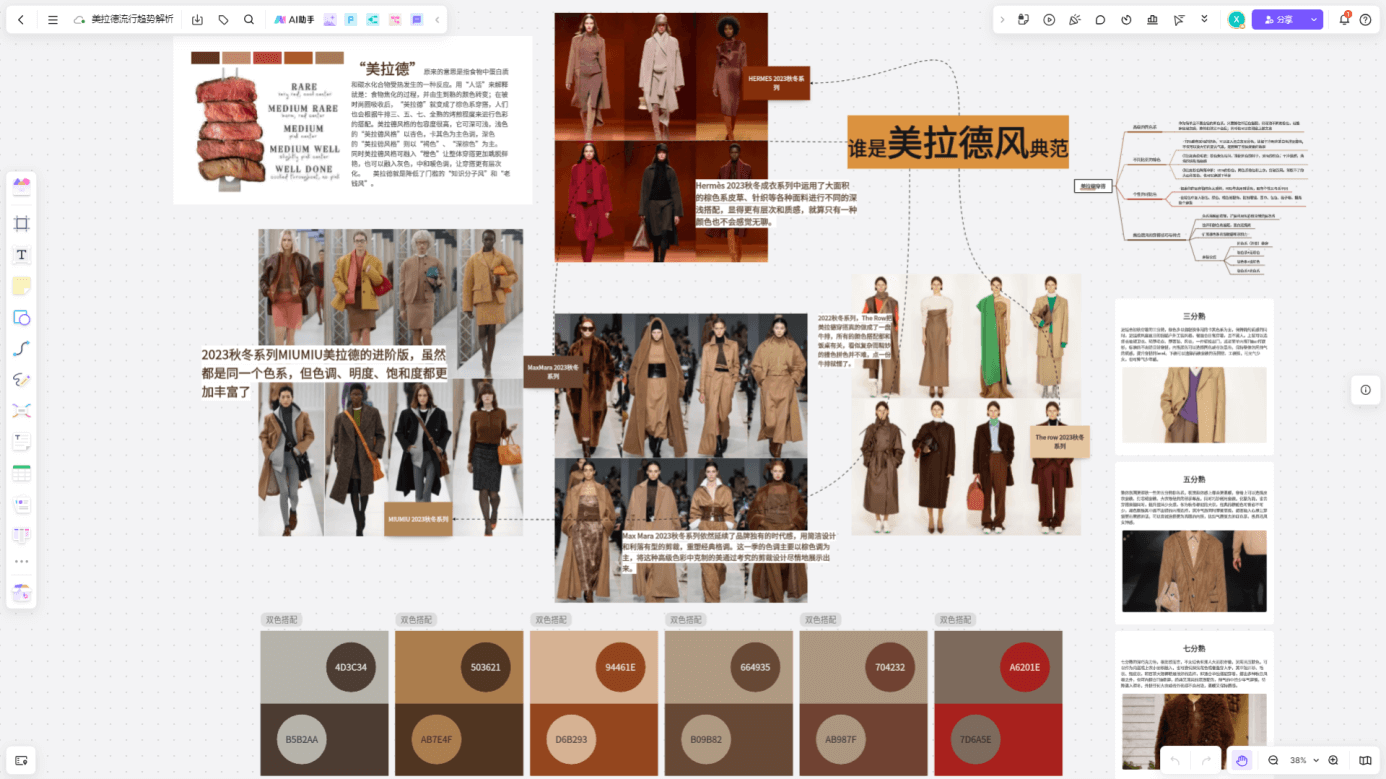This screenshot has width=1386, height=779.
Task: Click the export download icon
Action: [x=197, y=20]
